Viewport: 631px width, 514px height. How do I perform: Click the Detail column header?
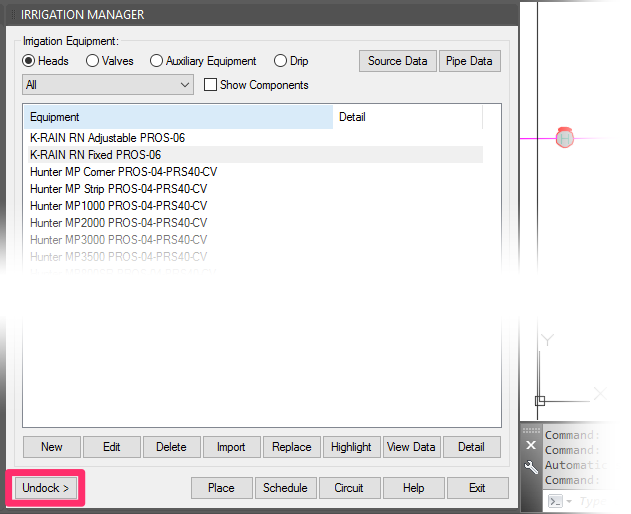(407, 117)
